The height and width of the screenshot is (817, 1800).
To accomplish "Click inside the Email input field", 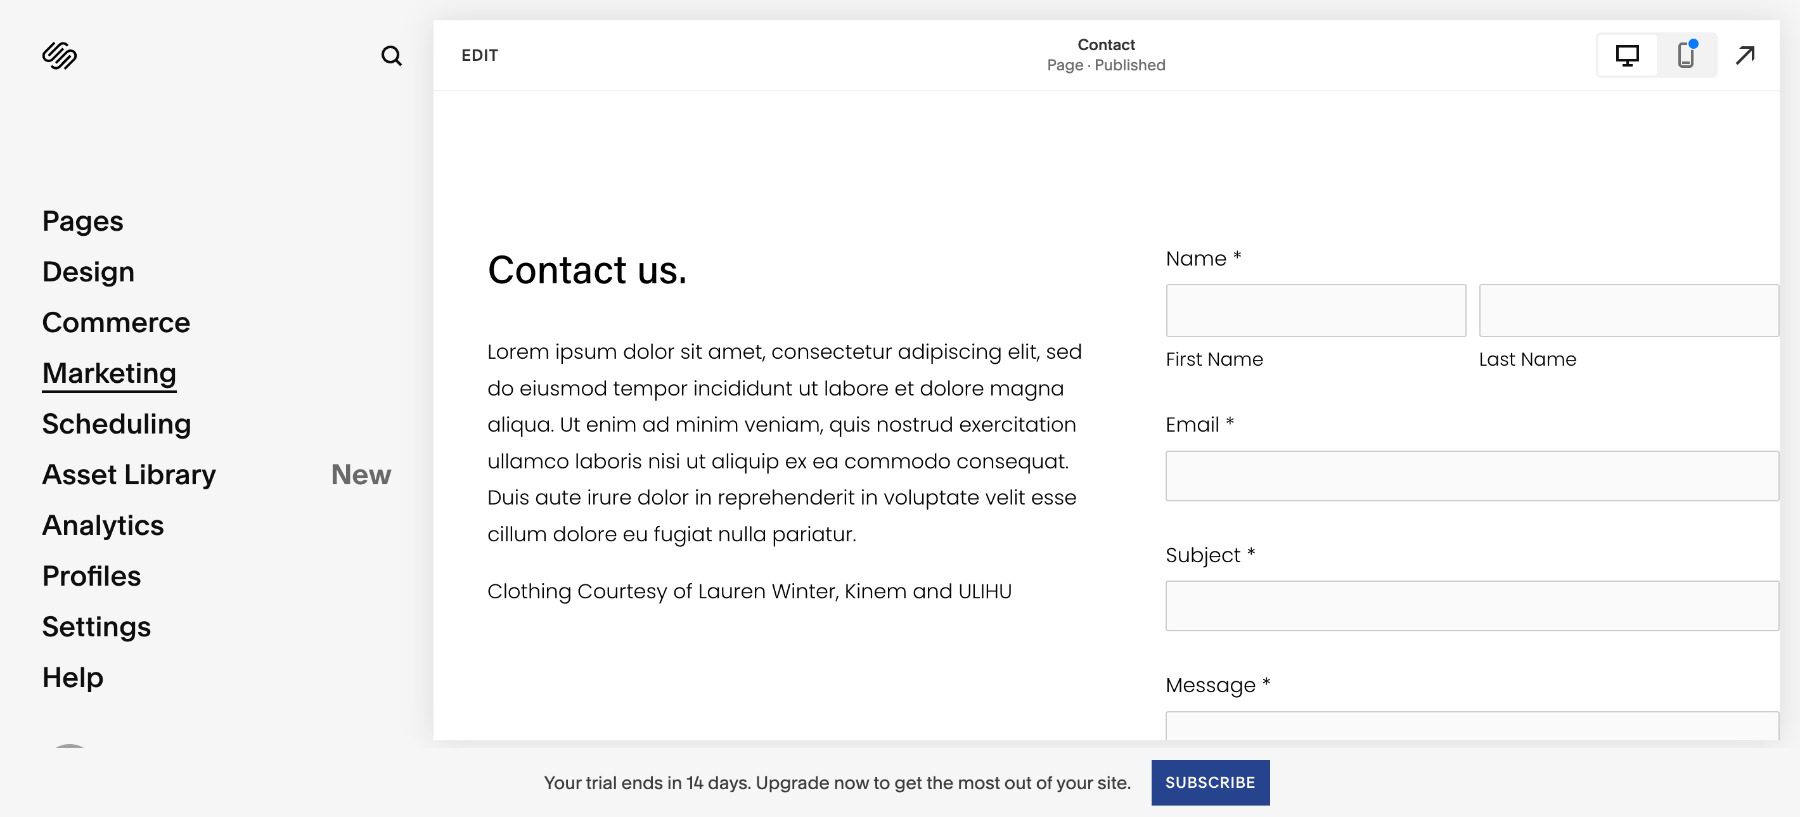I will pyautogui.click(x=1472, y=475).
